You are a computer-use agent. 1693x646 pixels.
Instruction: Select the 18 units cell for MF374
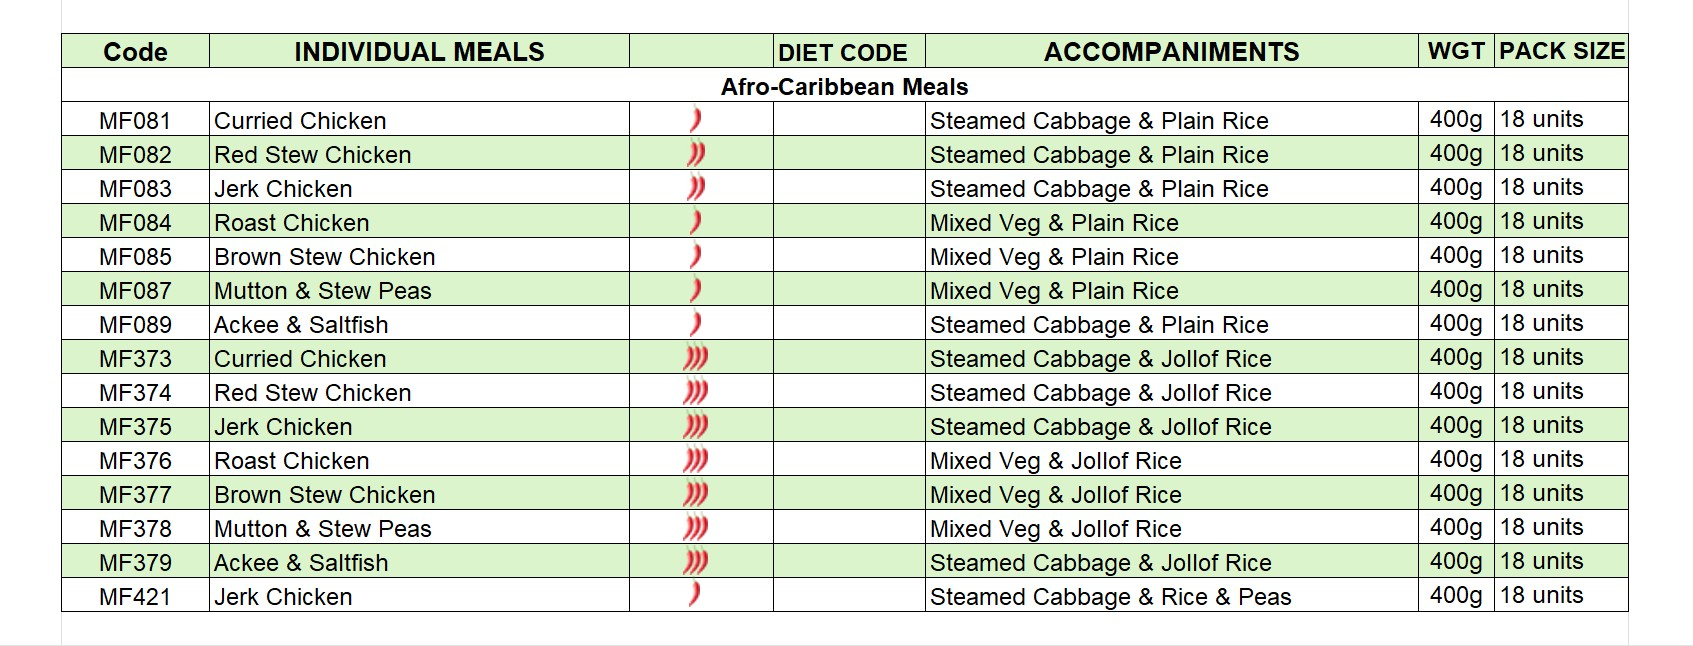pos(1562,392)
